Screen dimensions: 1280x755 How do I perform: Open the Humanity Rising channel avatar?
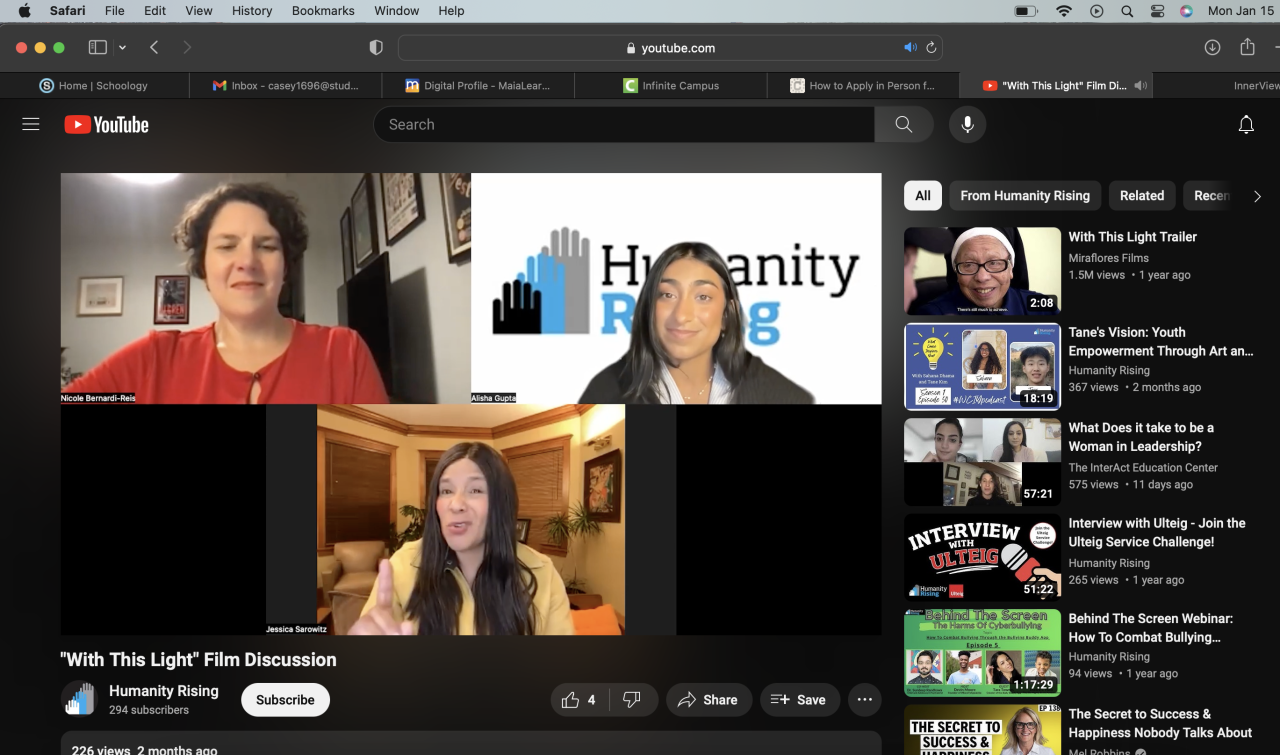[79, 699]
